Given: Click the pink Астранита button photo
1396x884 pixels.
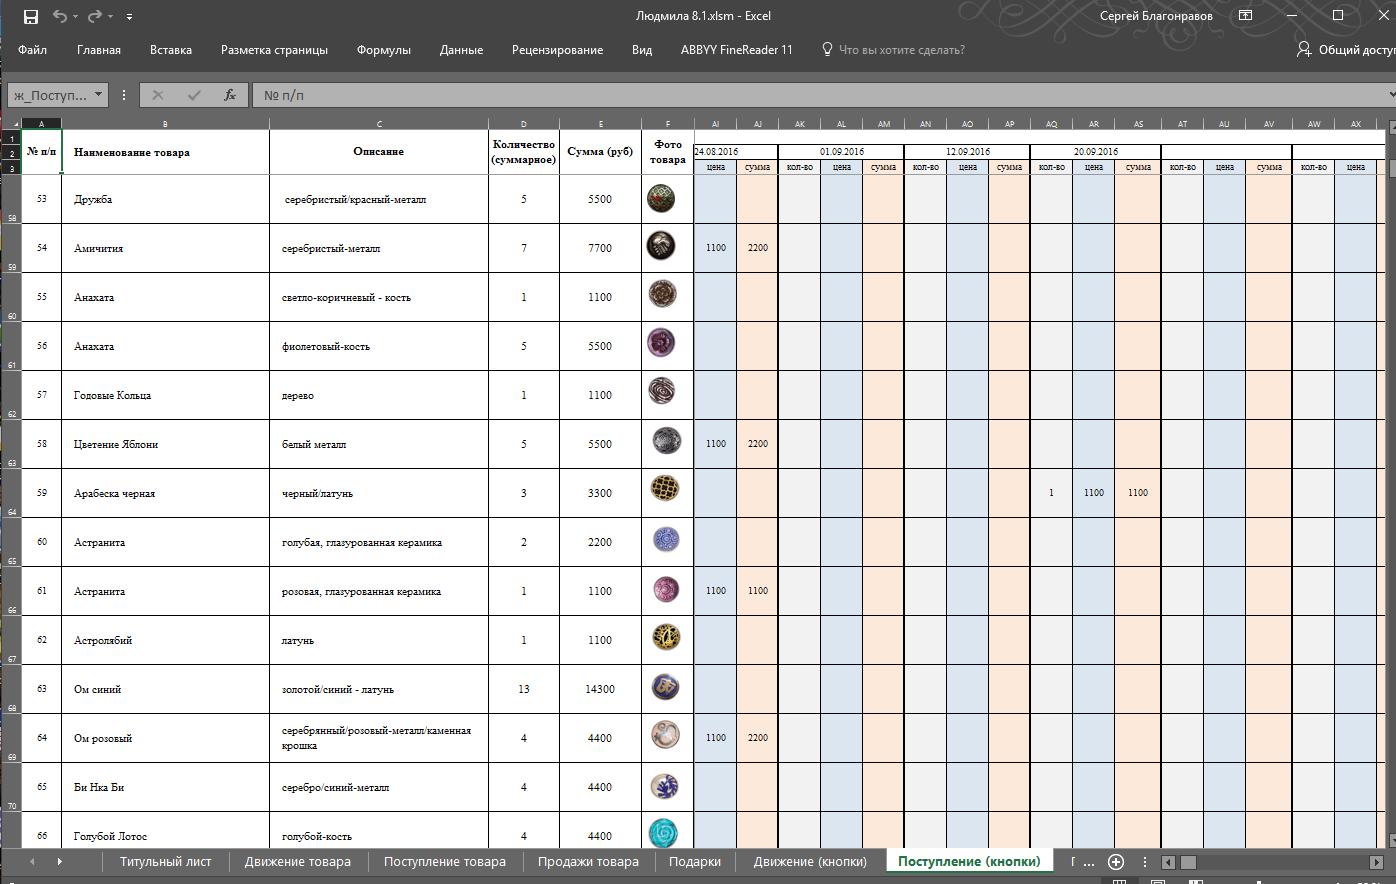Looking at the screenshot, I should [x=666, y=589].
